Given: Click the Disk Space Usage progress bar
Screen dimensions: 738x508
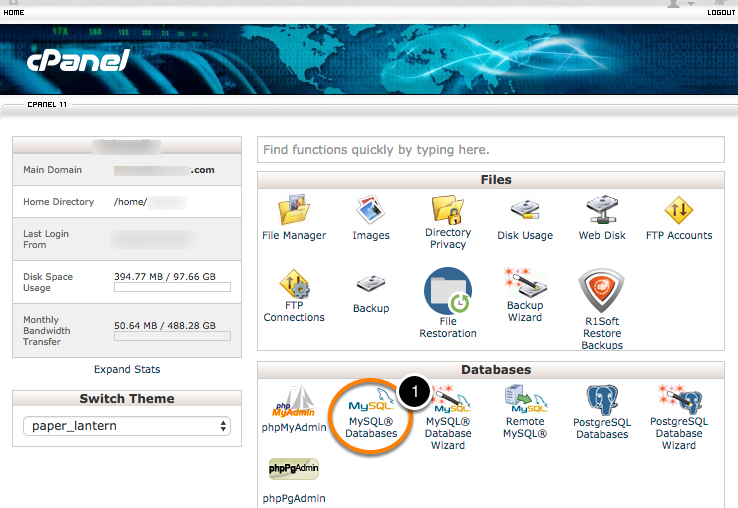Looking at the screenshot, I should point(172,287).
